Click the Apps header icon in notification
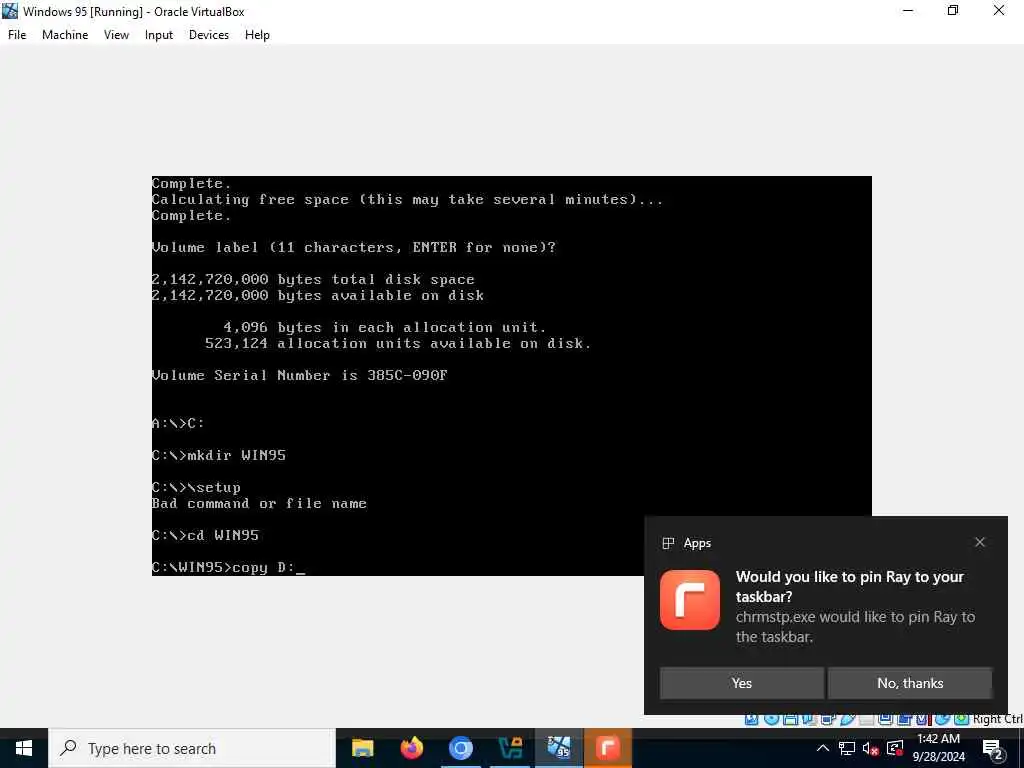The height and width of the screenshot is (768, 1024). click(668, 543)
